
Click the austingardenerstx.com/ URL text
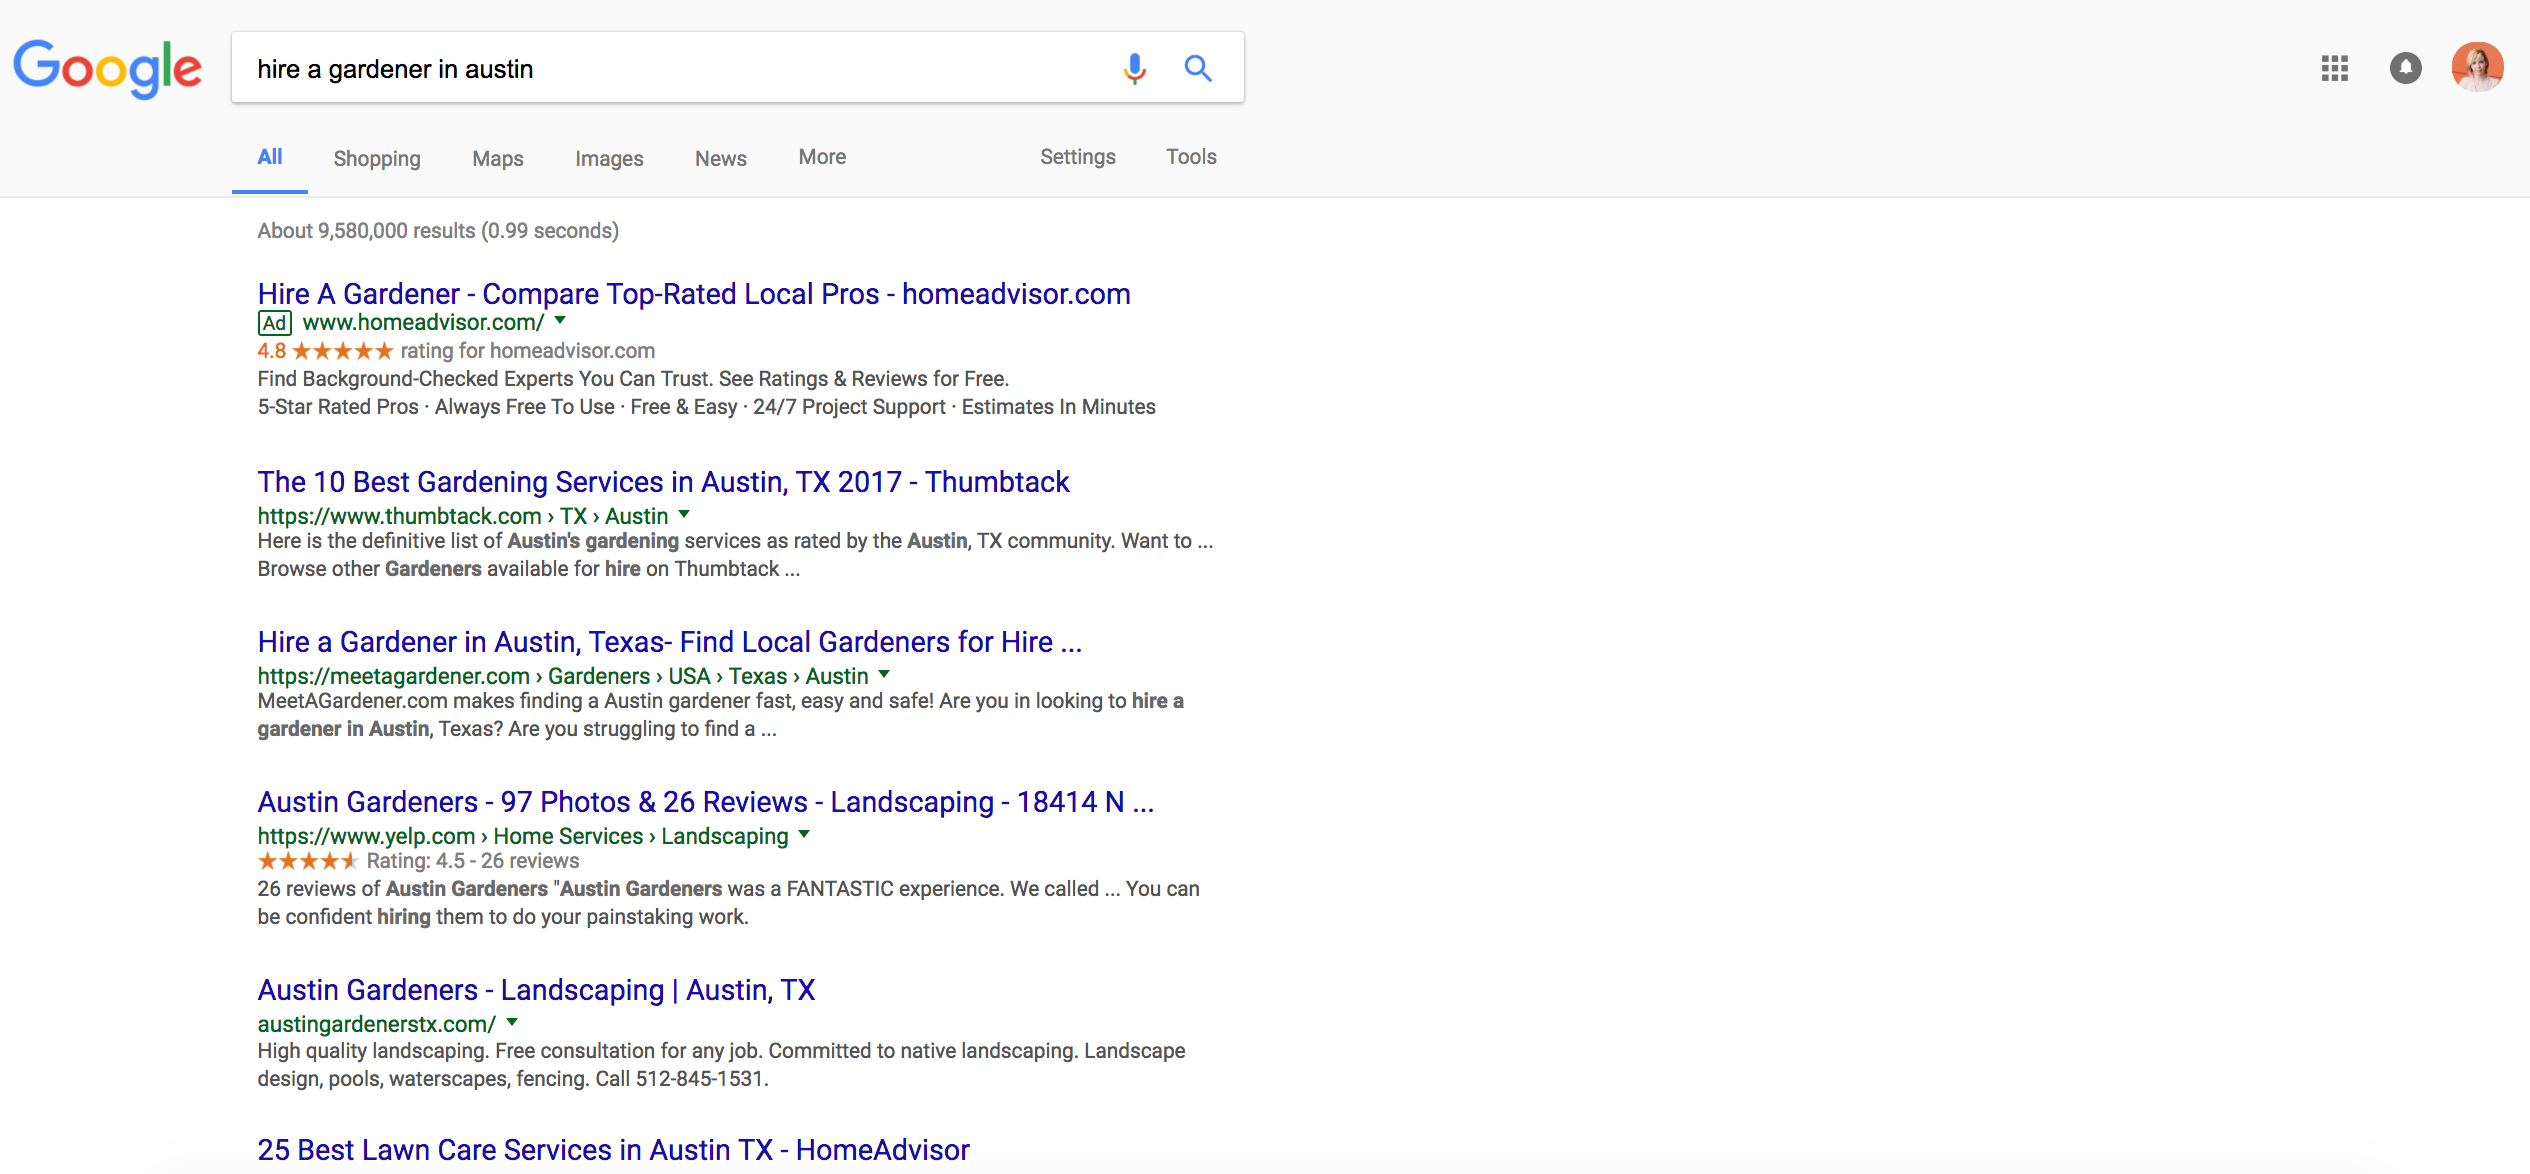pos(377,1024)
